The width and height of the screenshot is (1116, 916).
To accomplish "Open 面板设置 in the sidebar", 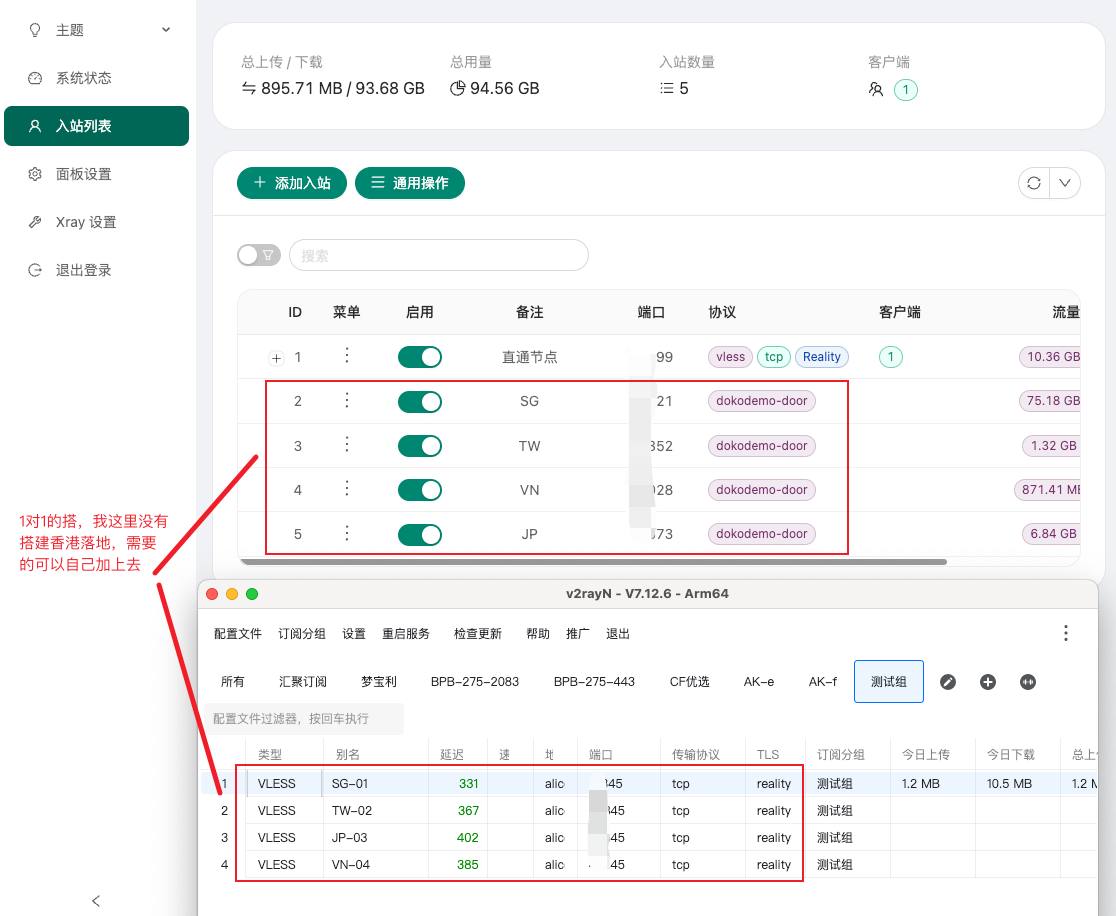I will click(x=84, y=174).
